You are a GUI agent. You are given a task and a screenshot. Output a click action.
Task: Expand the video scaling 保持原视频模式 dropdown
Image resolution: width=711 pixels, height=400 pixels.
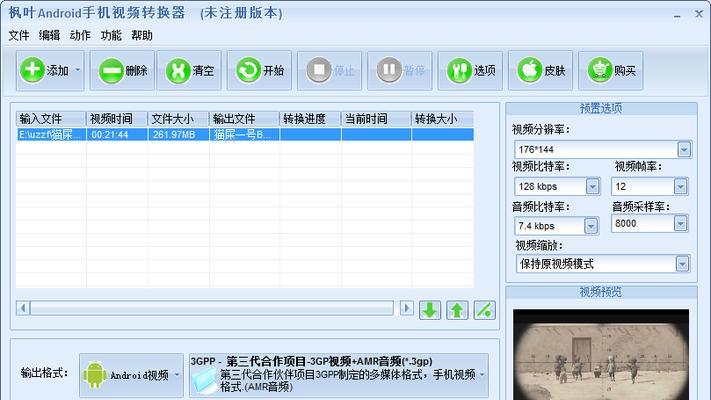682,264
